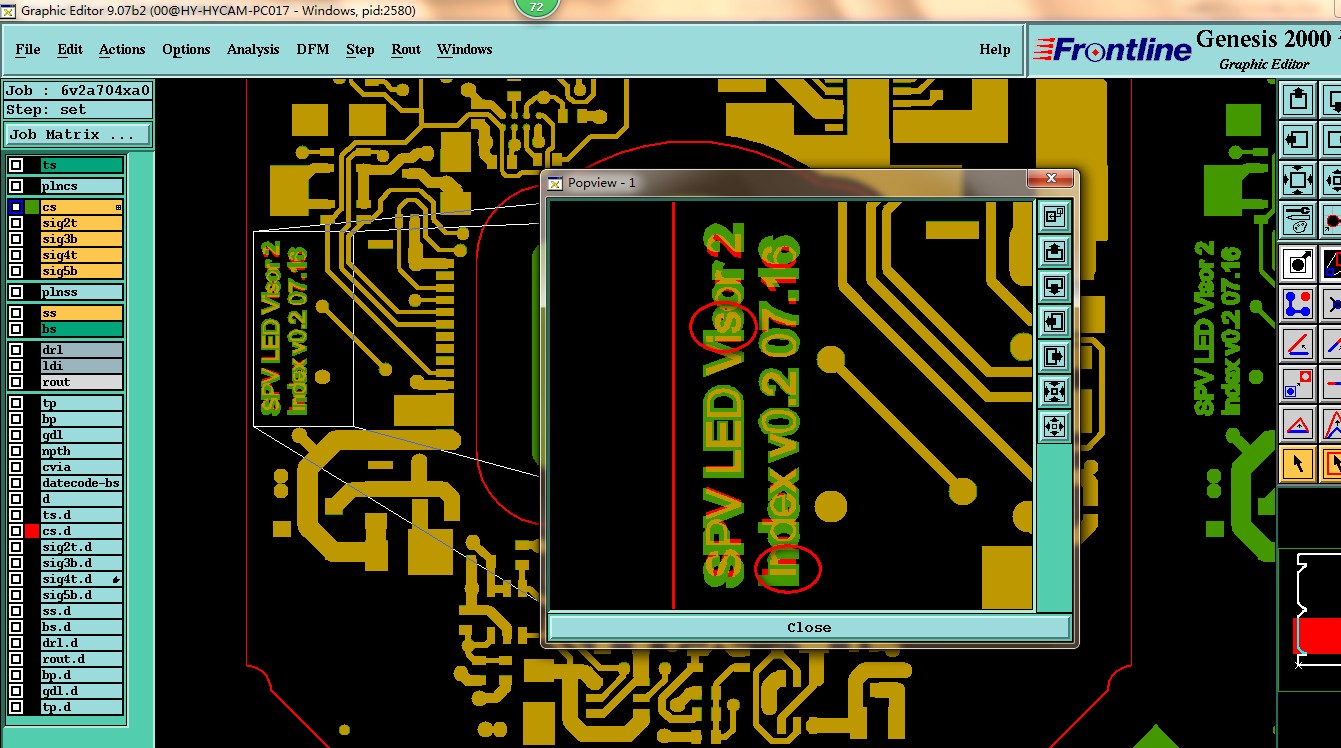Select the cvia layer name
1341x748 pixels.
(x=81, y=467)
